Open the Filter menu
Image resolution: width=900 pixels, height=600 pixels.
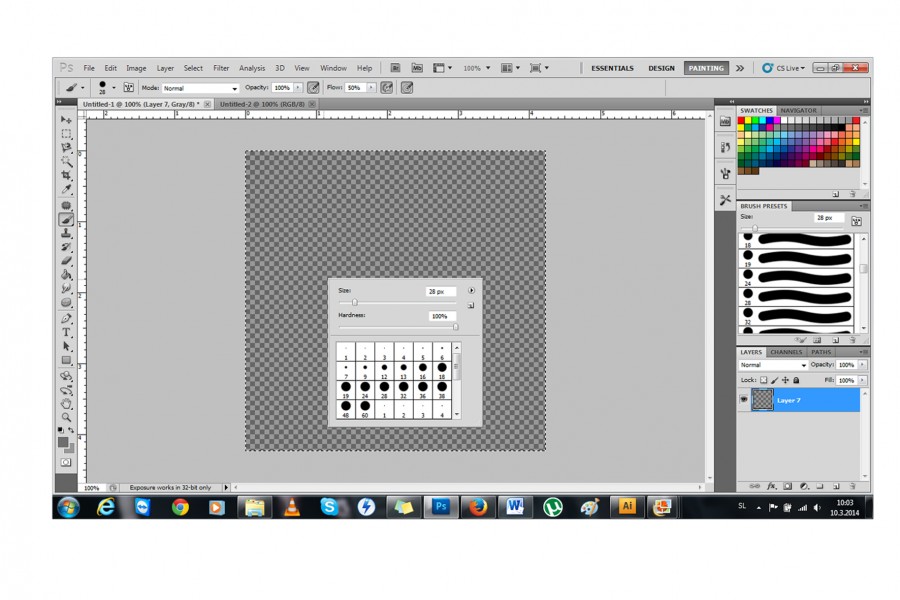(221, 68)
